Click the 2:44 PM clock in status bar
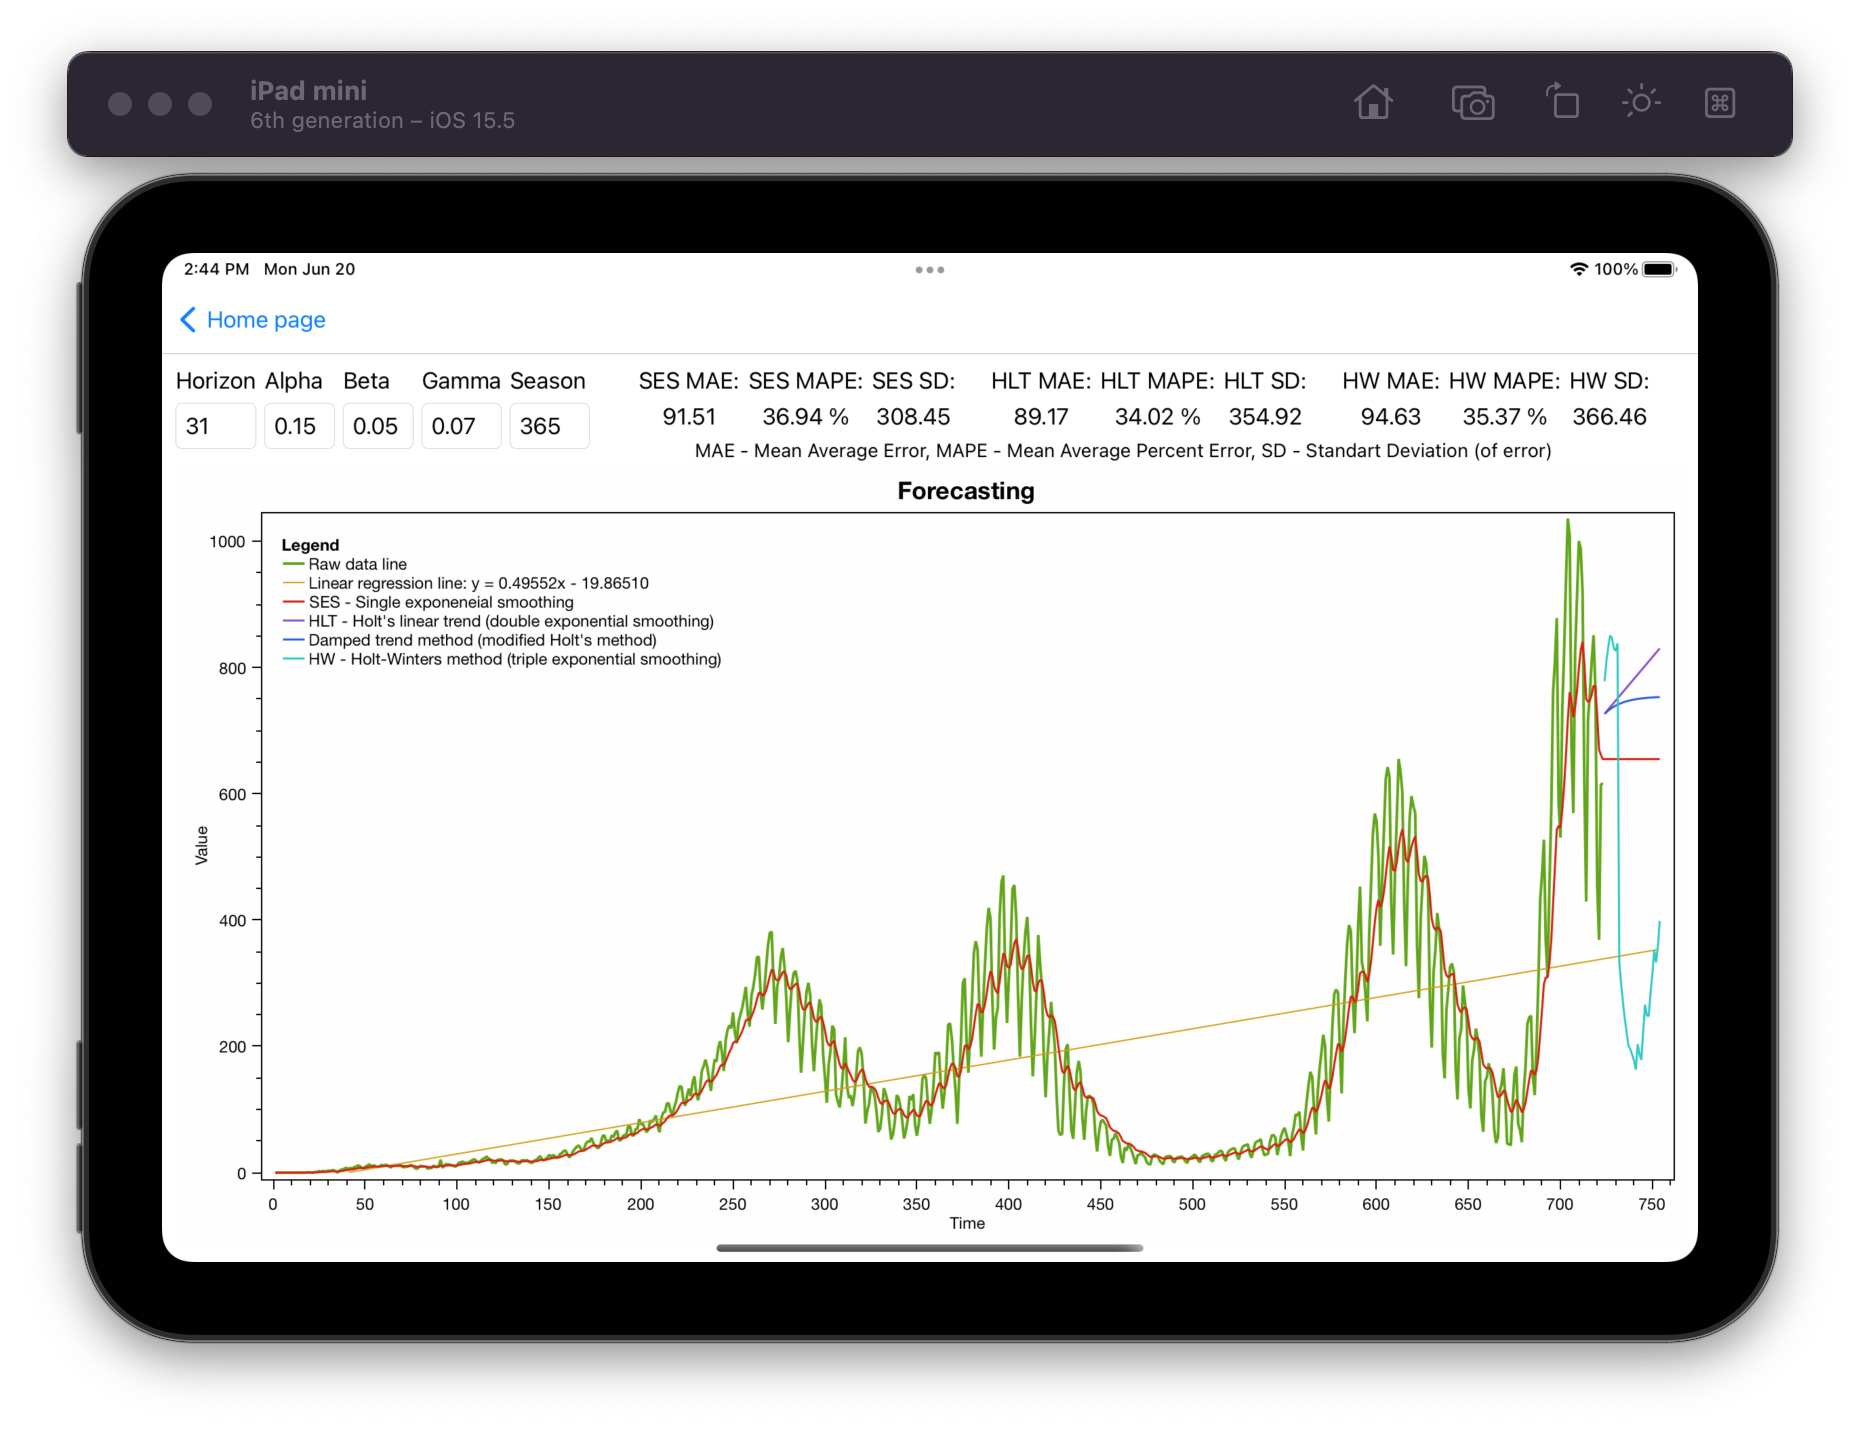The image size is (1860, 1442). [x=216, y=269]
